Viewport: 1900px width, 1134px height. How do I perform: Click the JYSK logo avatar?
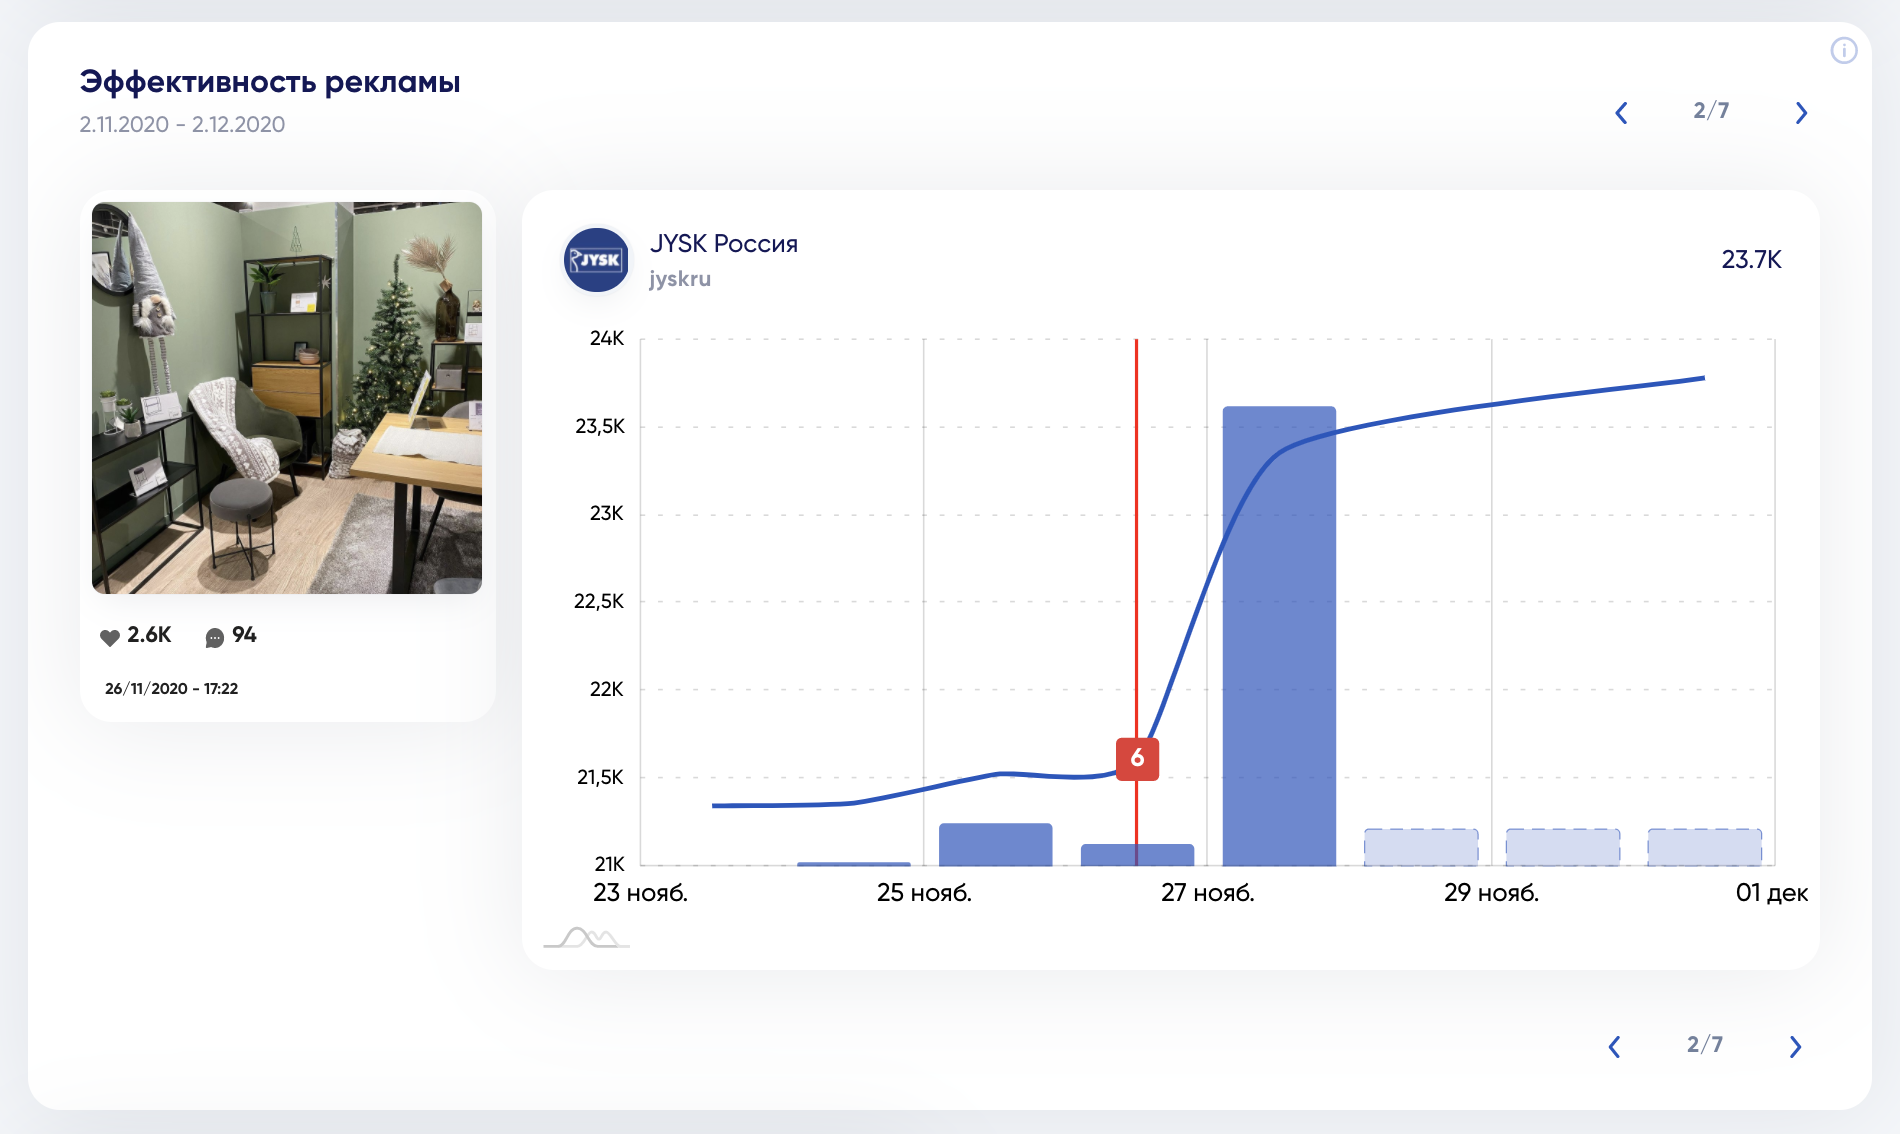[x=596, y=260]
